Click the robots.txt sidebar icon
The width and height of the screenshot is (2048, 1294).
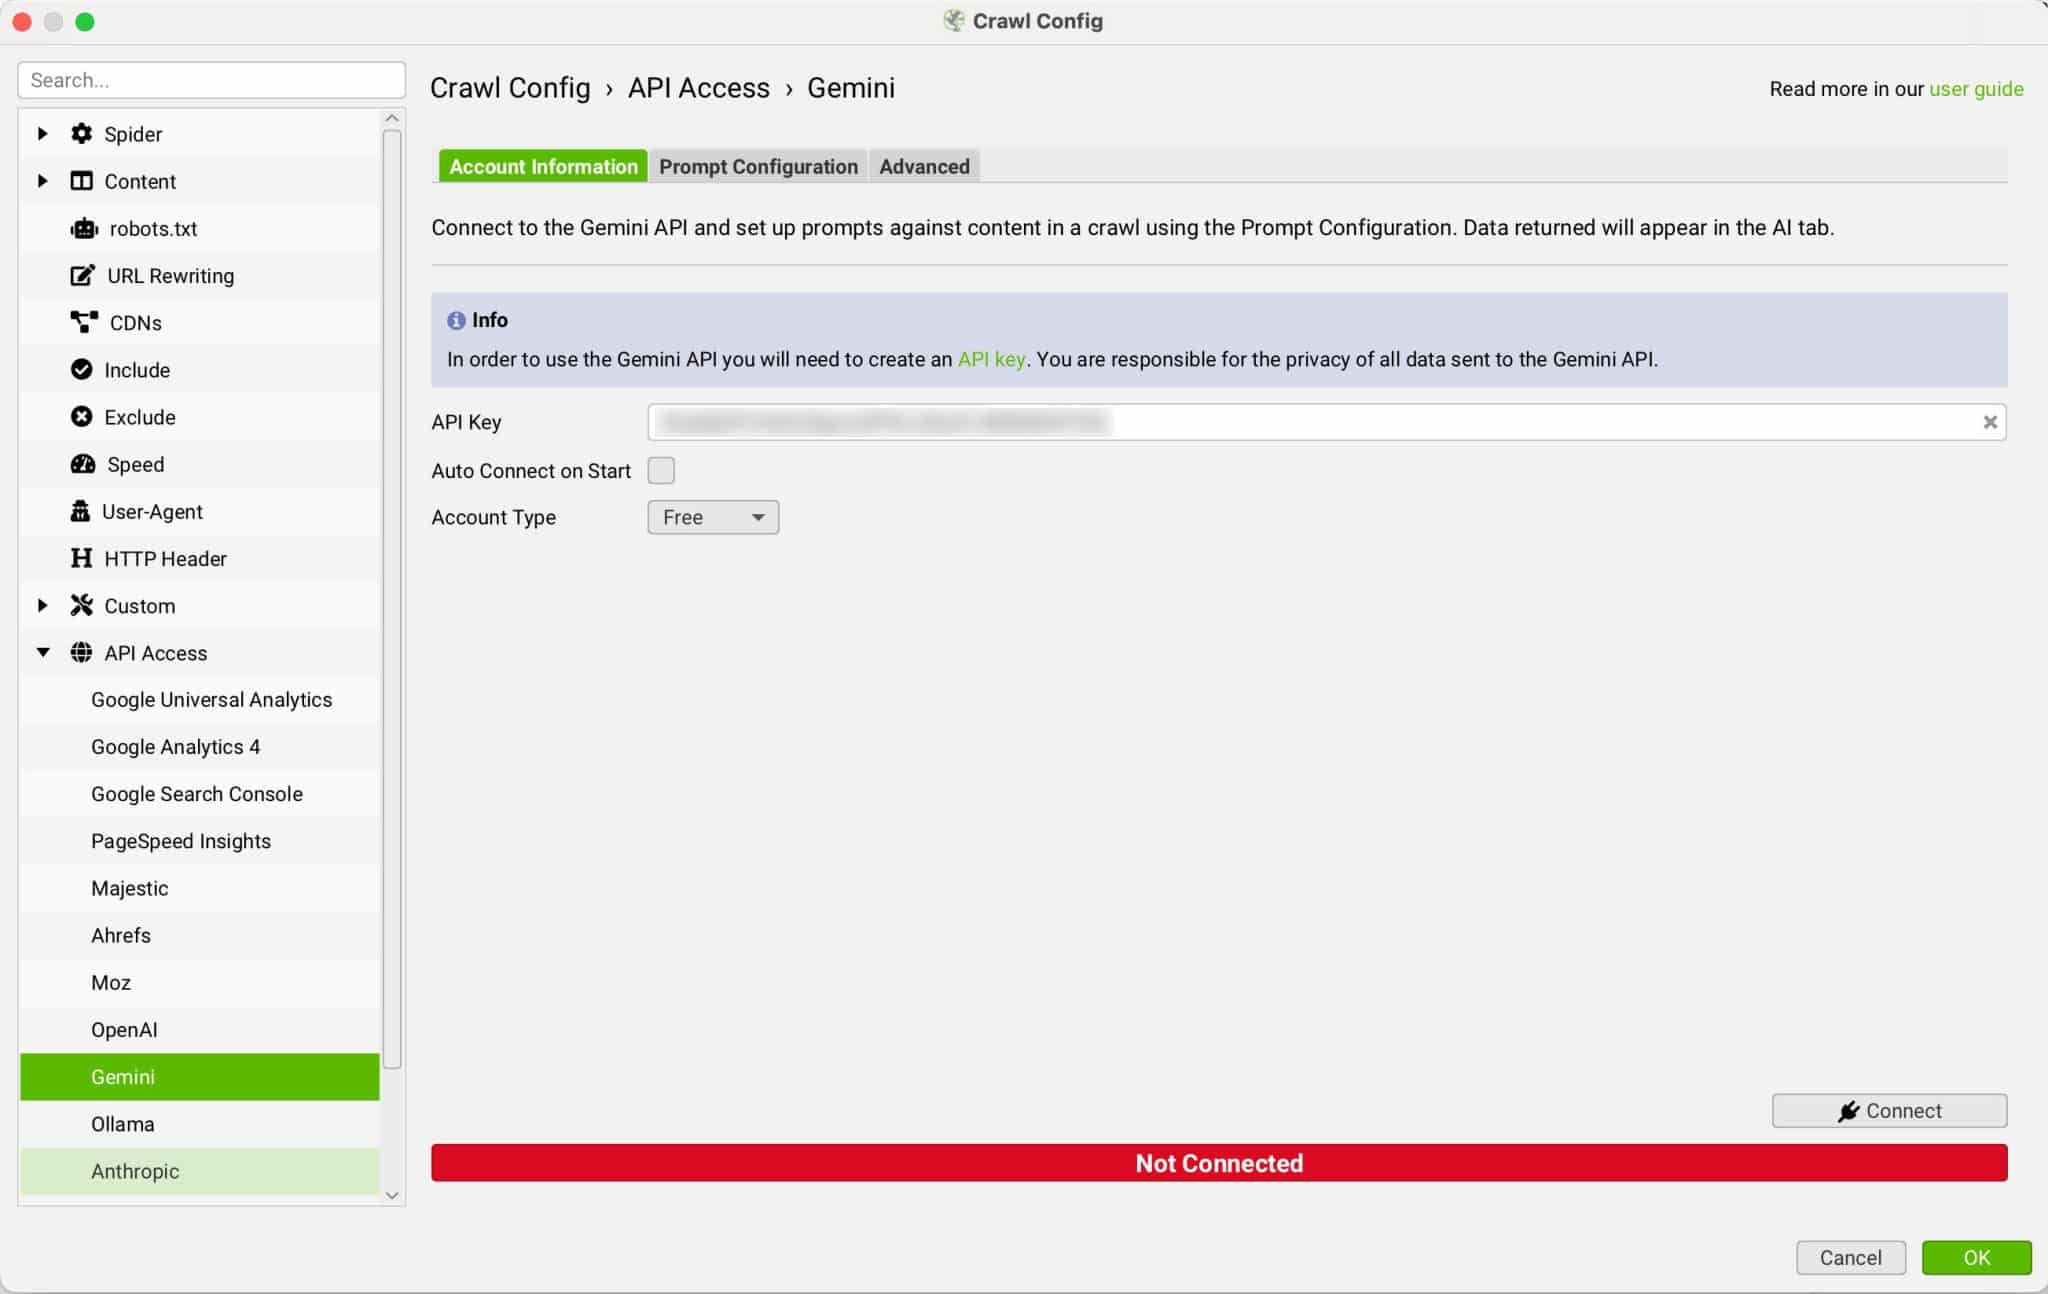click(84, 228)
